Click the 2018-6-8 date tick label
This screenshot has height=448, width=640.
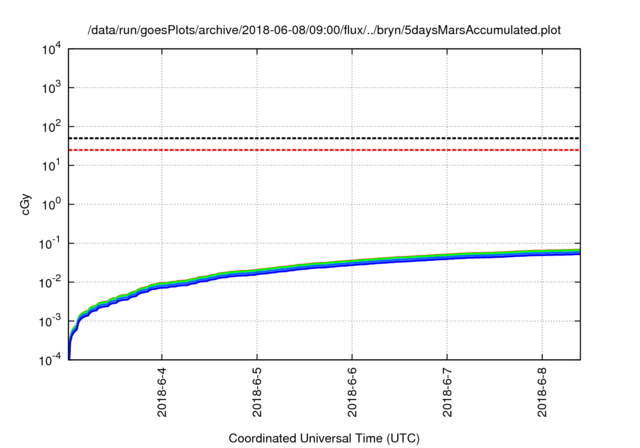click(x=542, y=392)
